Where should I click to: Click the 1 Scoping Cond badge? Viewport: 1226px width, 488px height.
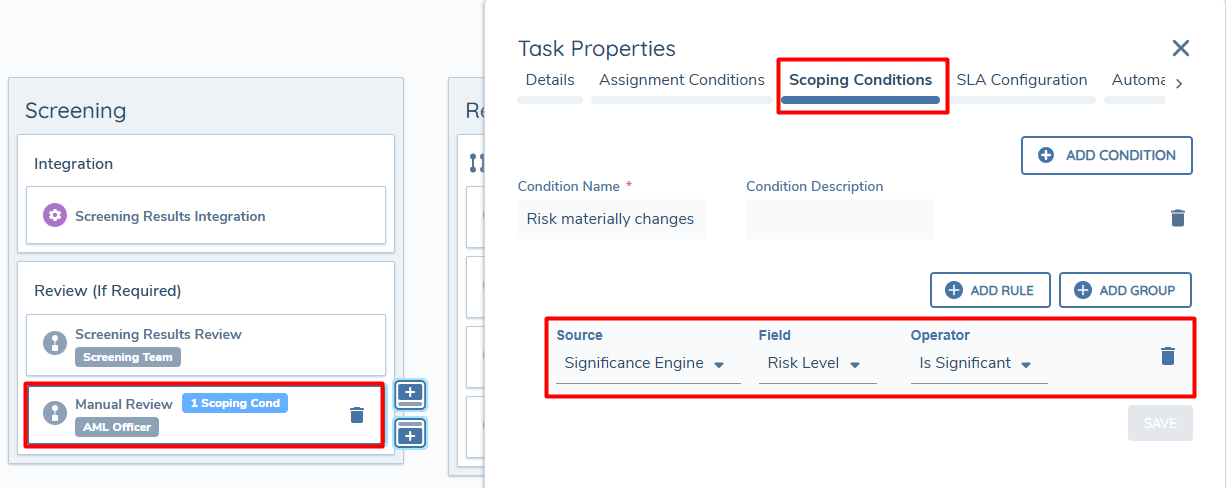point(235,403)
